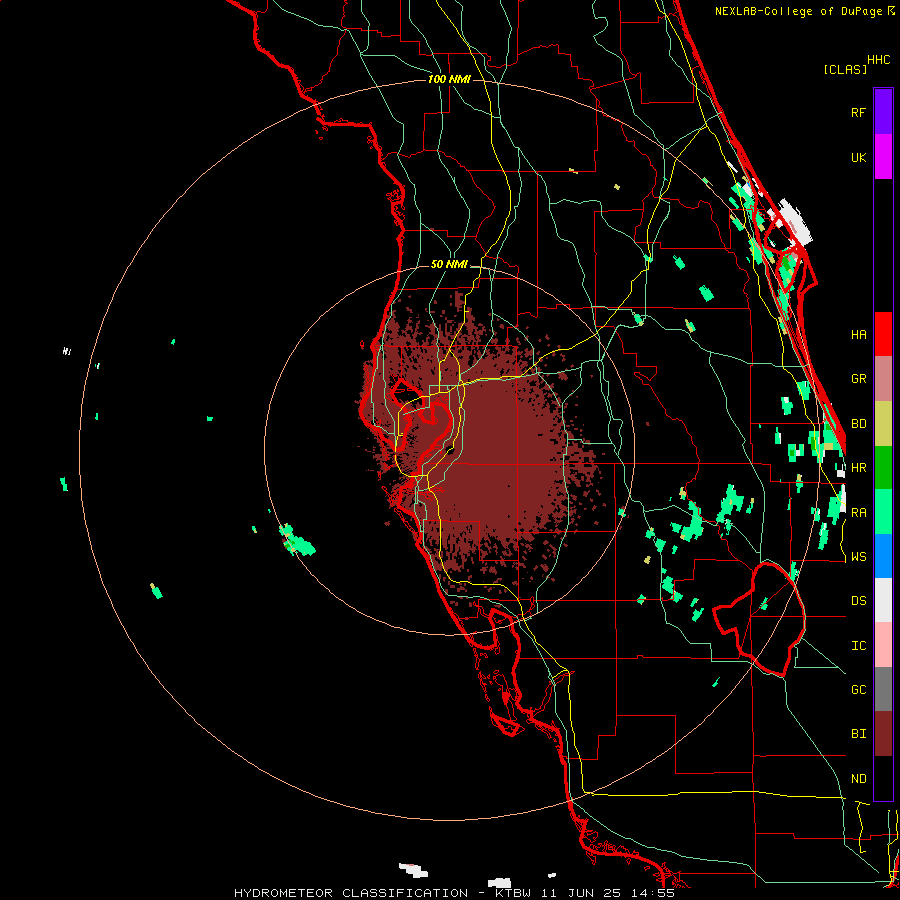Click the BI legend label
Image resolution: width=900 pixels, height=900 pixels.
pos(859,734)
